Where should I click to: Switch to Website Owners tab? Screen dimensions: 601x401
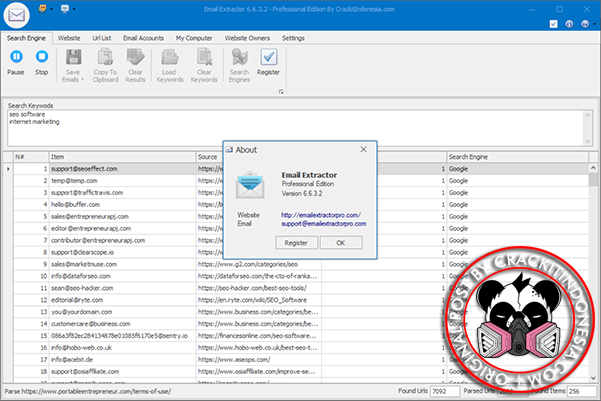tap(247, 38)
